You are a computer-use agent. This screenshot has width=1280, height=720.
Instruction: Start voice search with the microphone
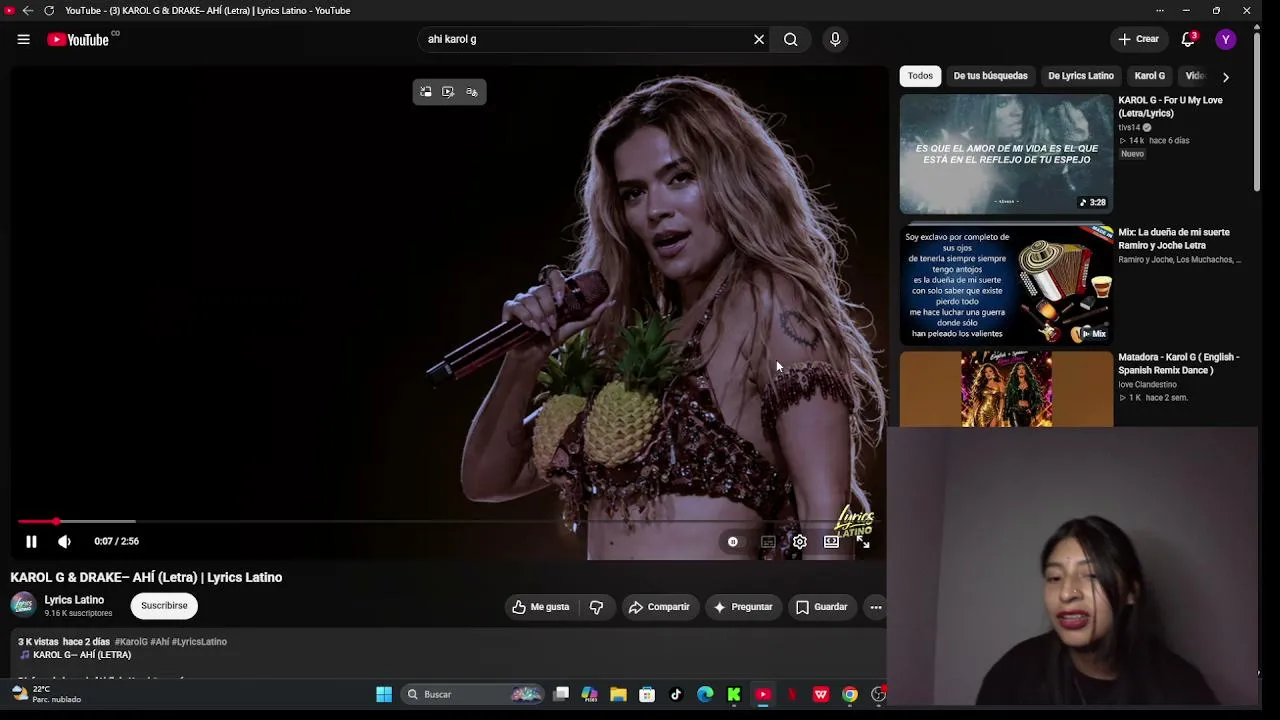click(x=835, y=39)
